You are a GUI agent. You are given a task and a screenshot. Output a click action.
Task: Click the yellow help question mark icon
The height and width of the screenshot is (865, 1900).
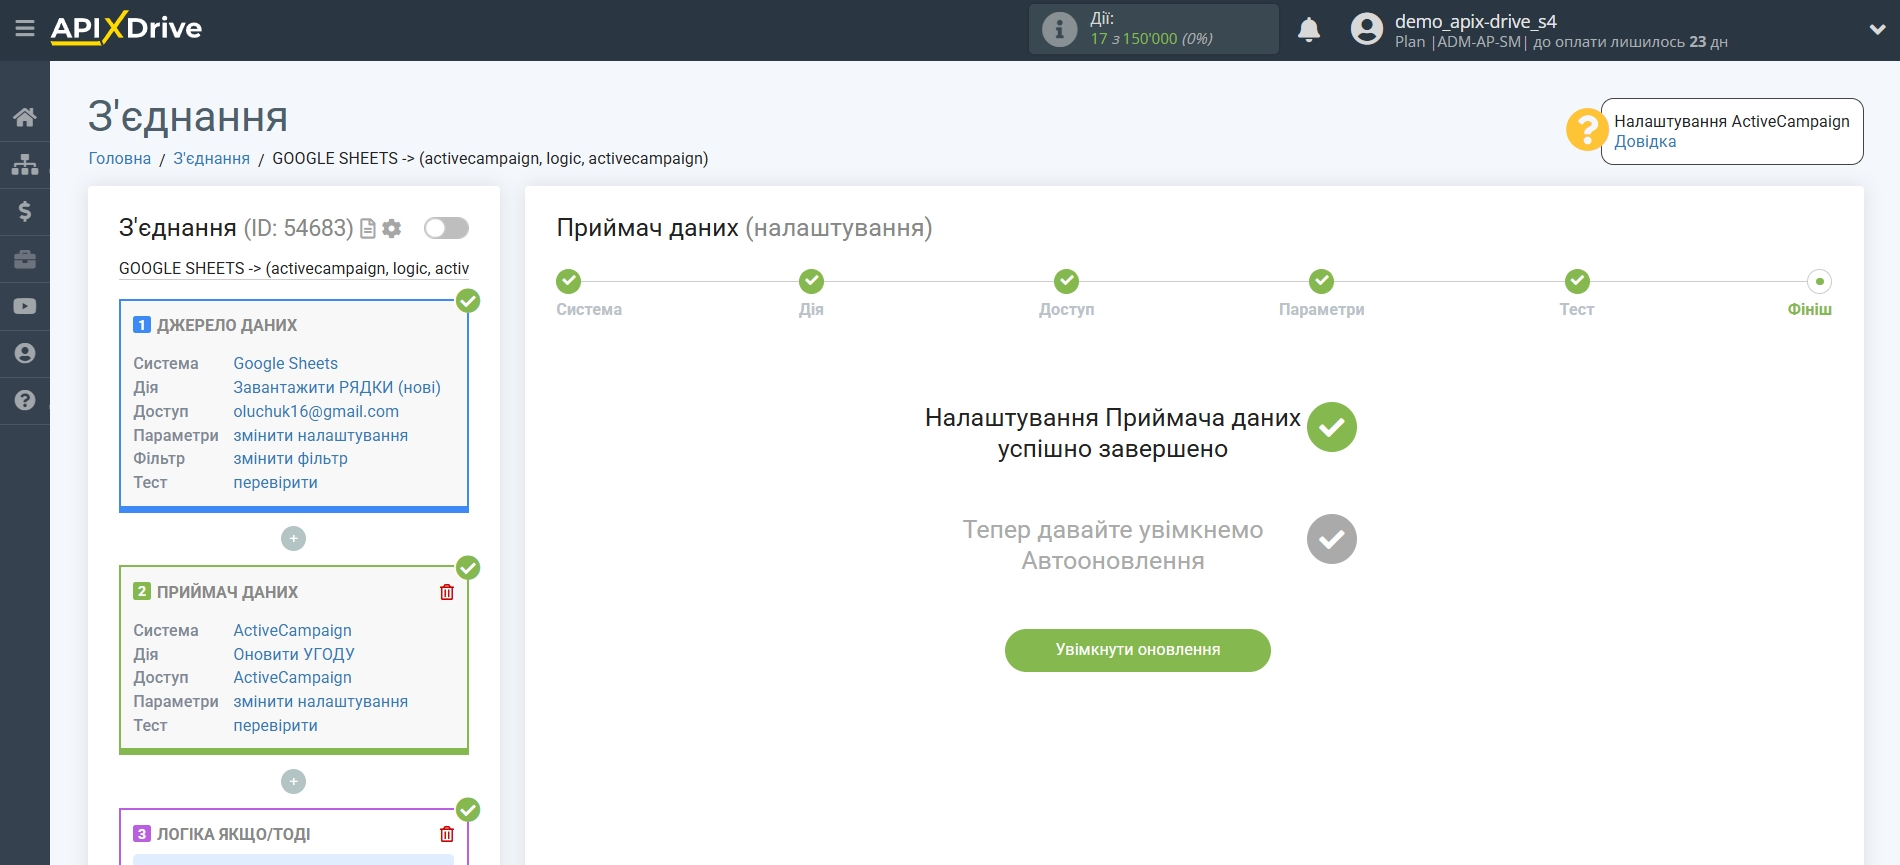pyautogui.click(x=1586, y=130)
